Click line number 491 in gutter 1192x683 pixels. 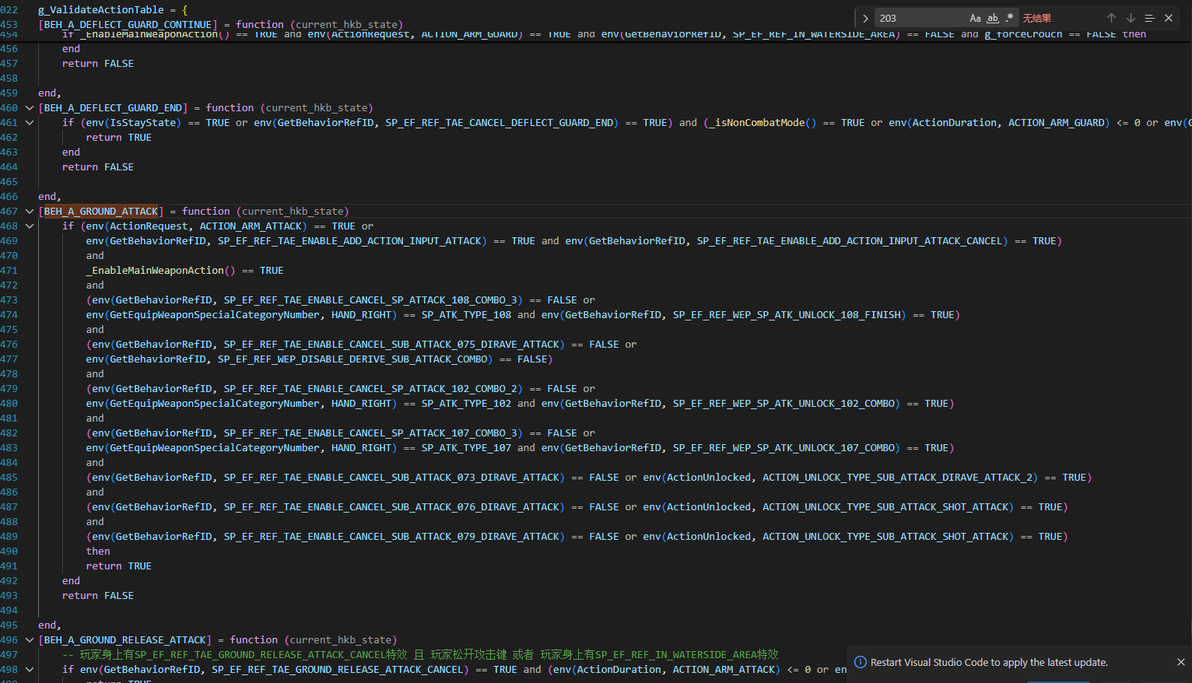coord(9,566)
